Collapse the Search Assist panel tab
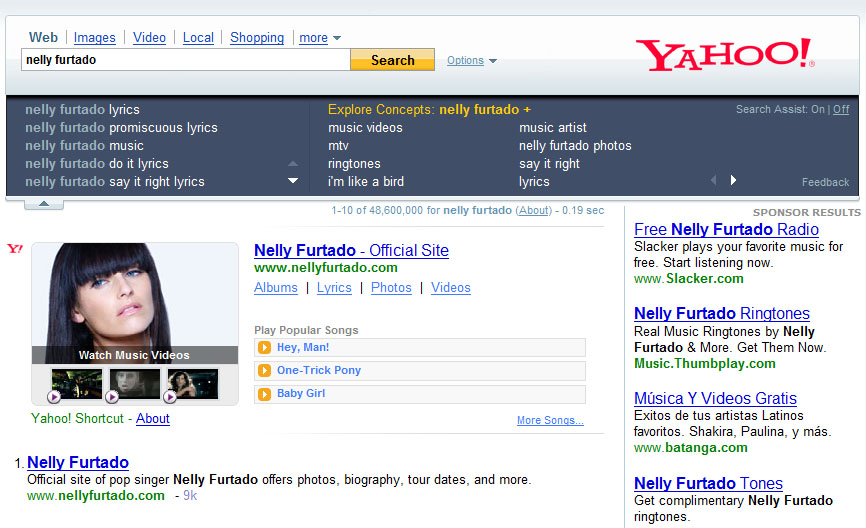 [x=44, y=204]
